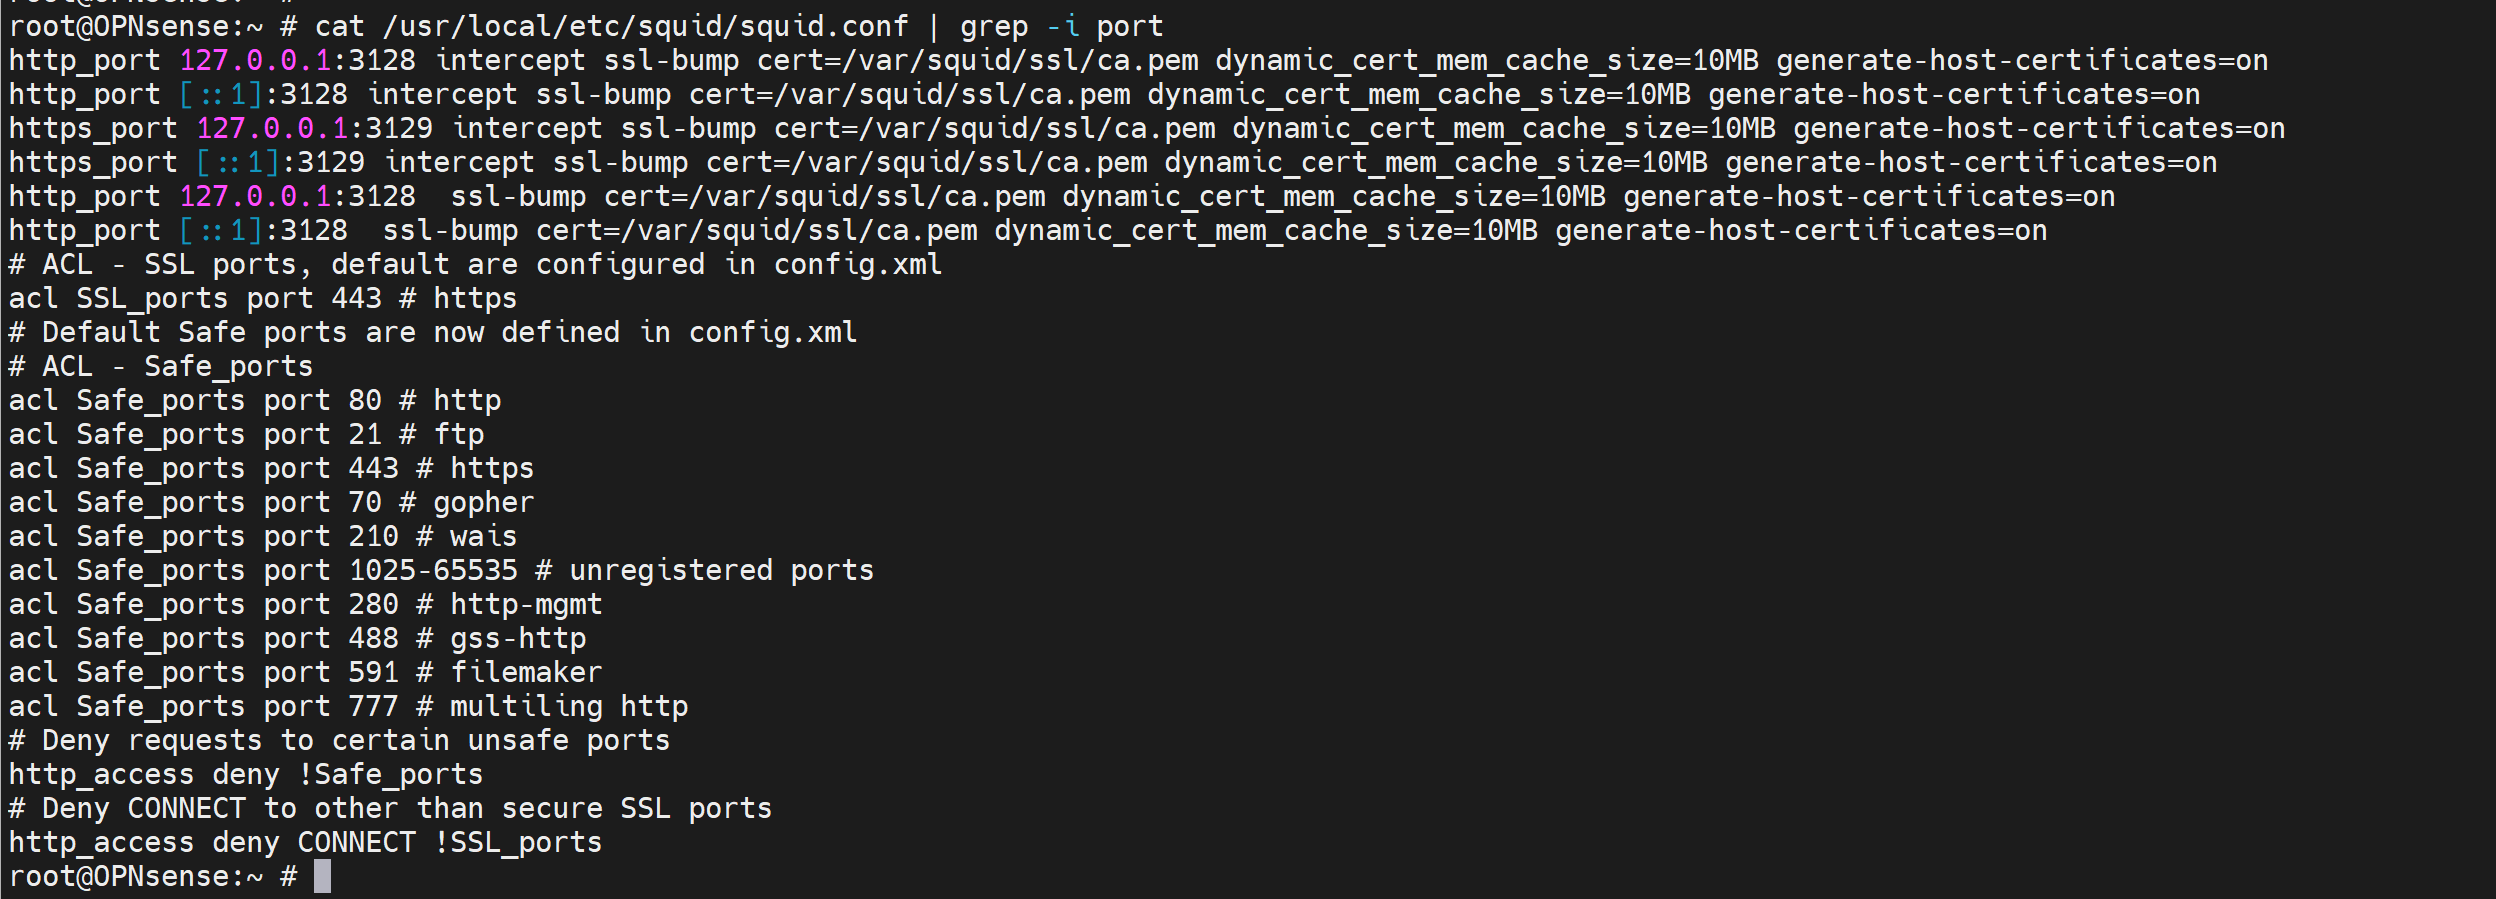The image size is (2496, 899).
Task: Click the terminal cursor block at the last prompt
Action: coord(322,877)
